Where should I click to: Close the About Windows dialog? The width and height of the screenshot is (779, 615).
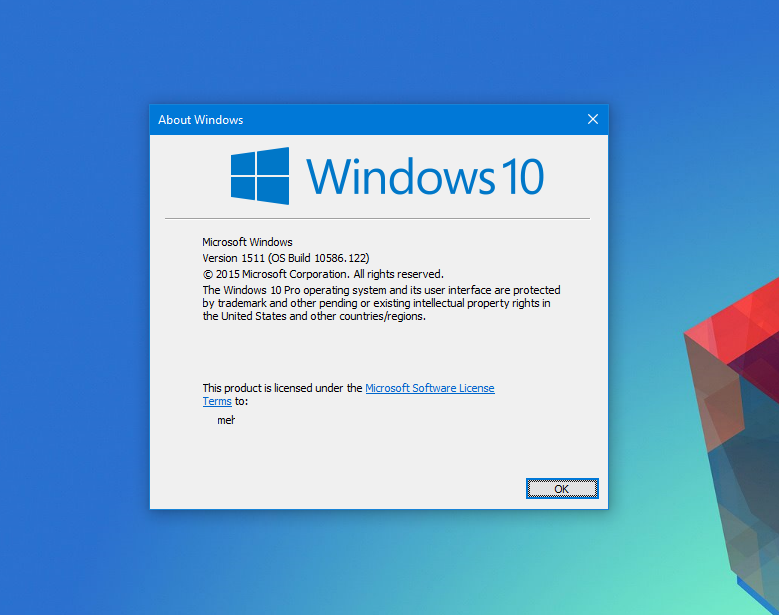[x=592, y=120]
